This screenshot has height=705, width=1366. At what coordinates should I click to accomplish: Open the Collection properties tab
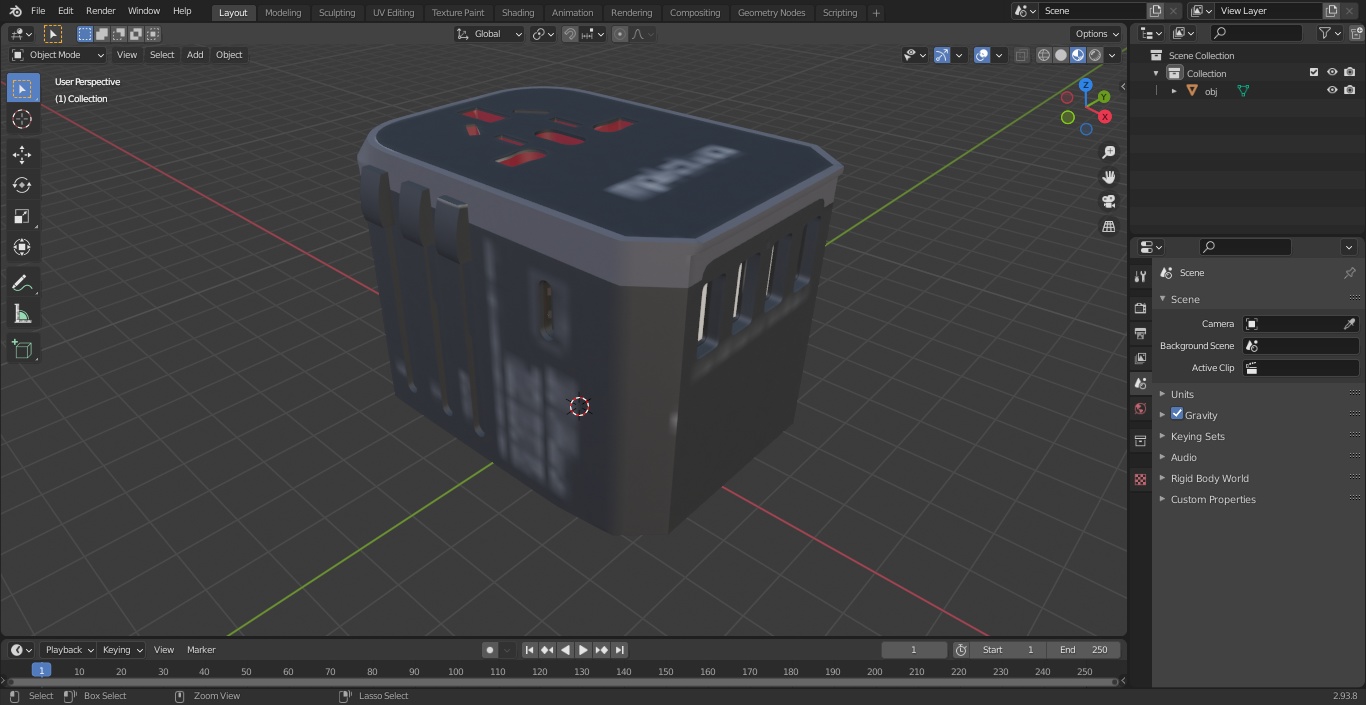click(1140, 440)
